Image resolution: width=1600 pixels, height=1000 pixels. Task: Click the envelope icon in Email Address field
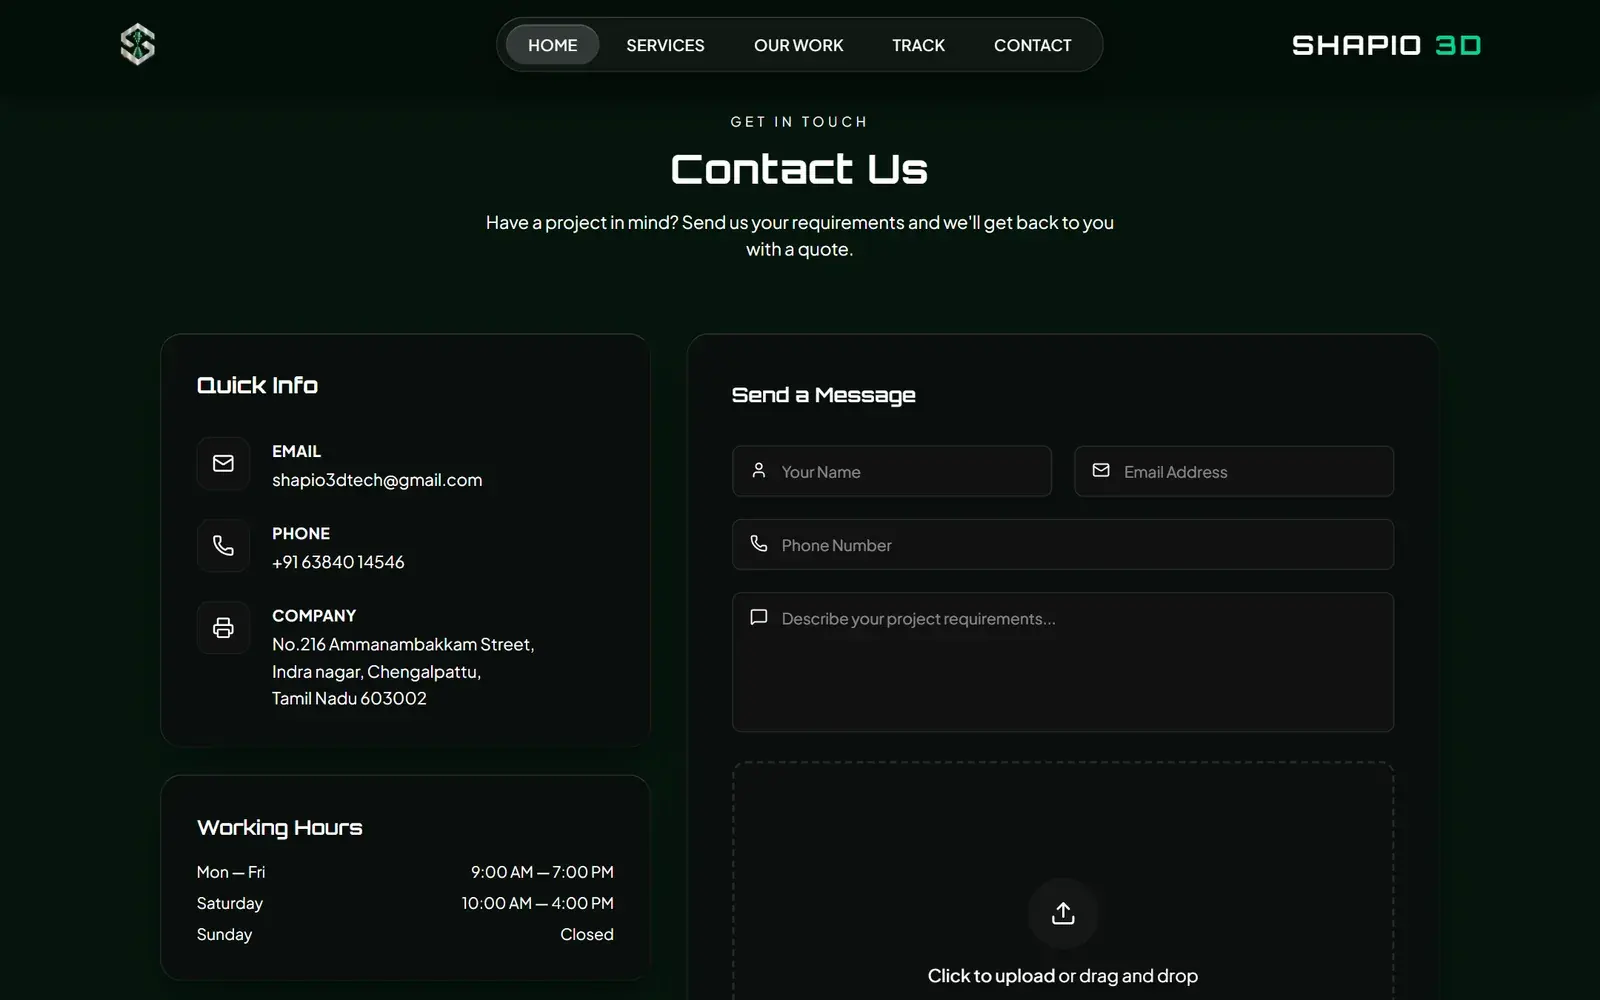[1101, 471]
